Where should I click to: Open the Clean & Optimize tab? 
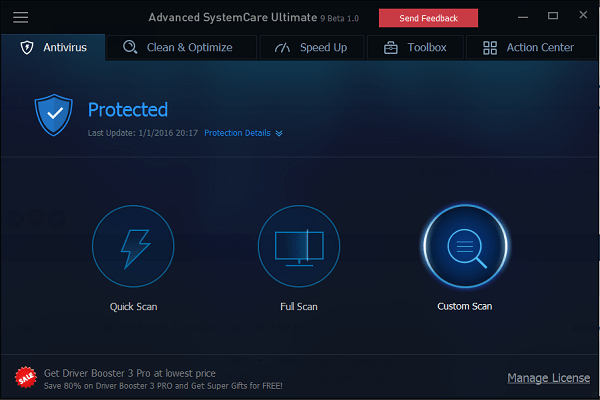181,47
